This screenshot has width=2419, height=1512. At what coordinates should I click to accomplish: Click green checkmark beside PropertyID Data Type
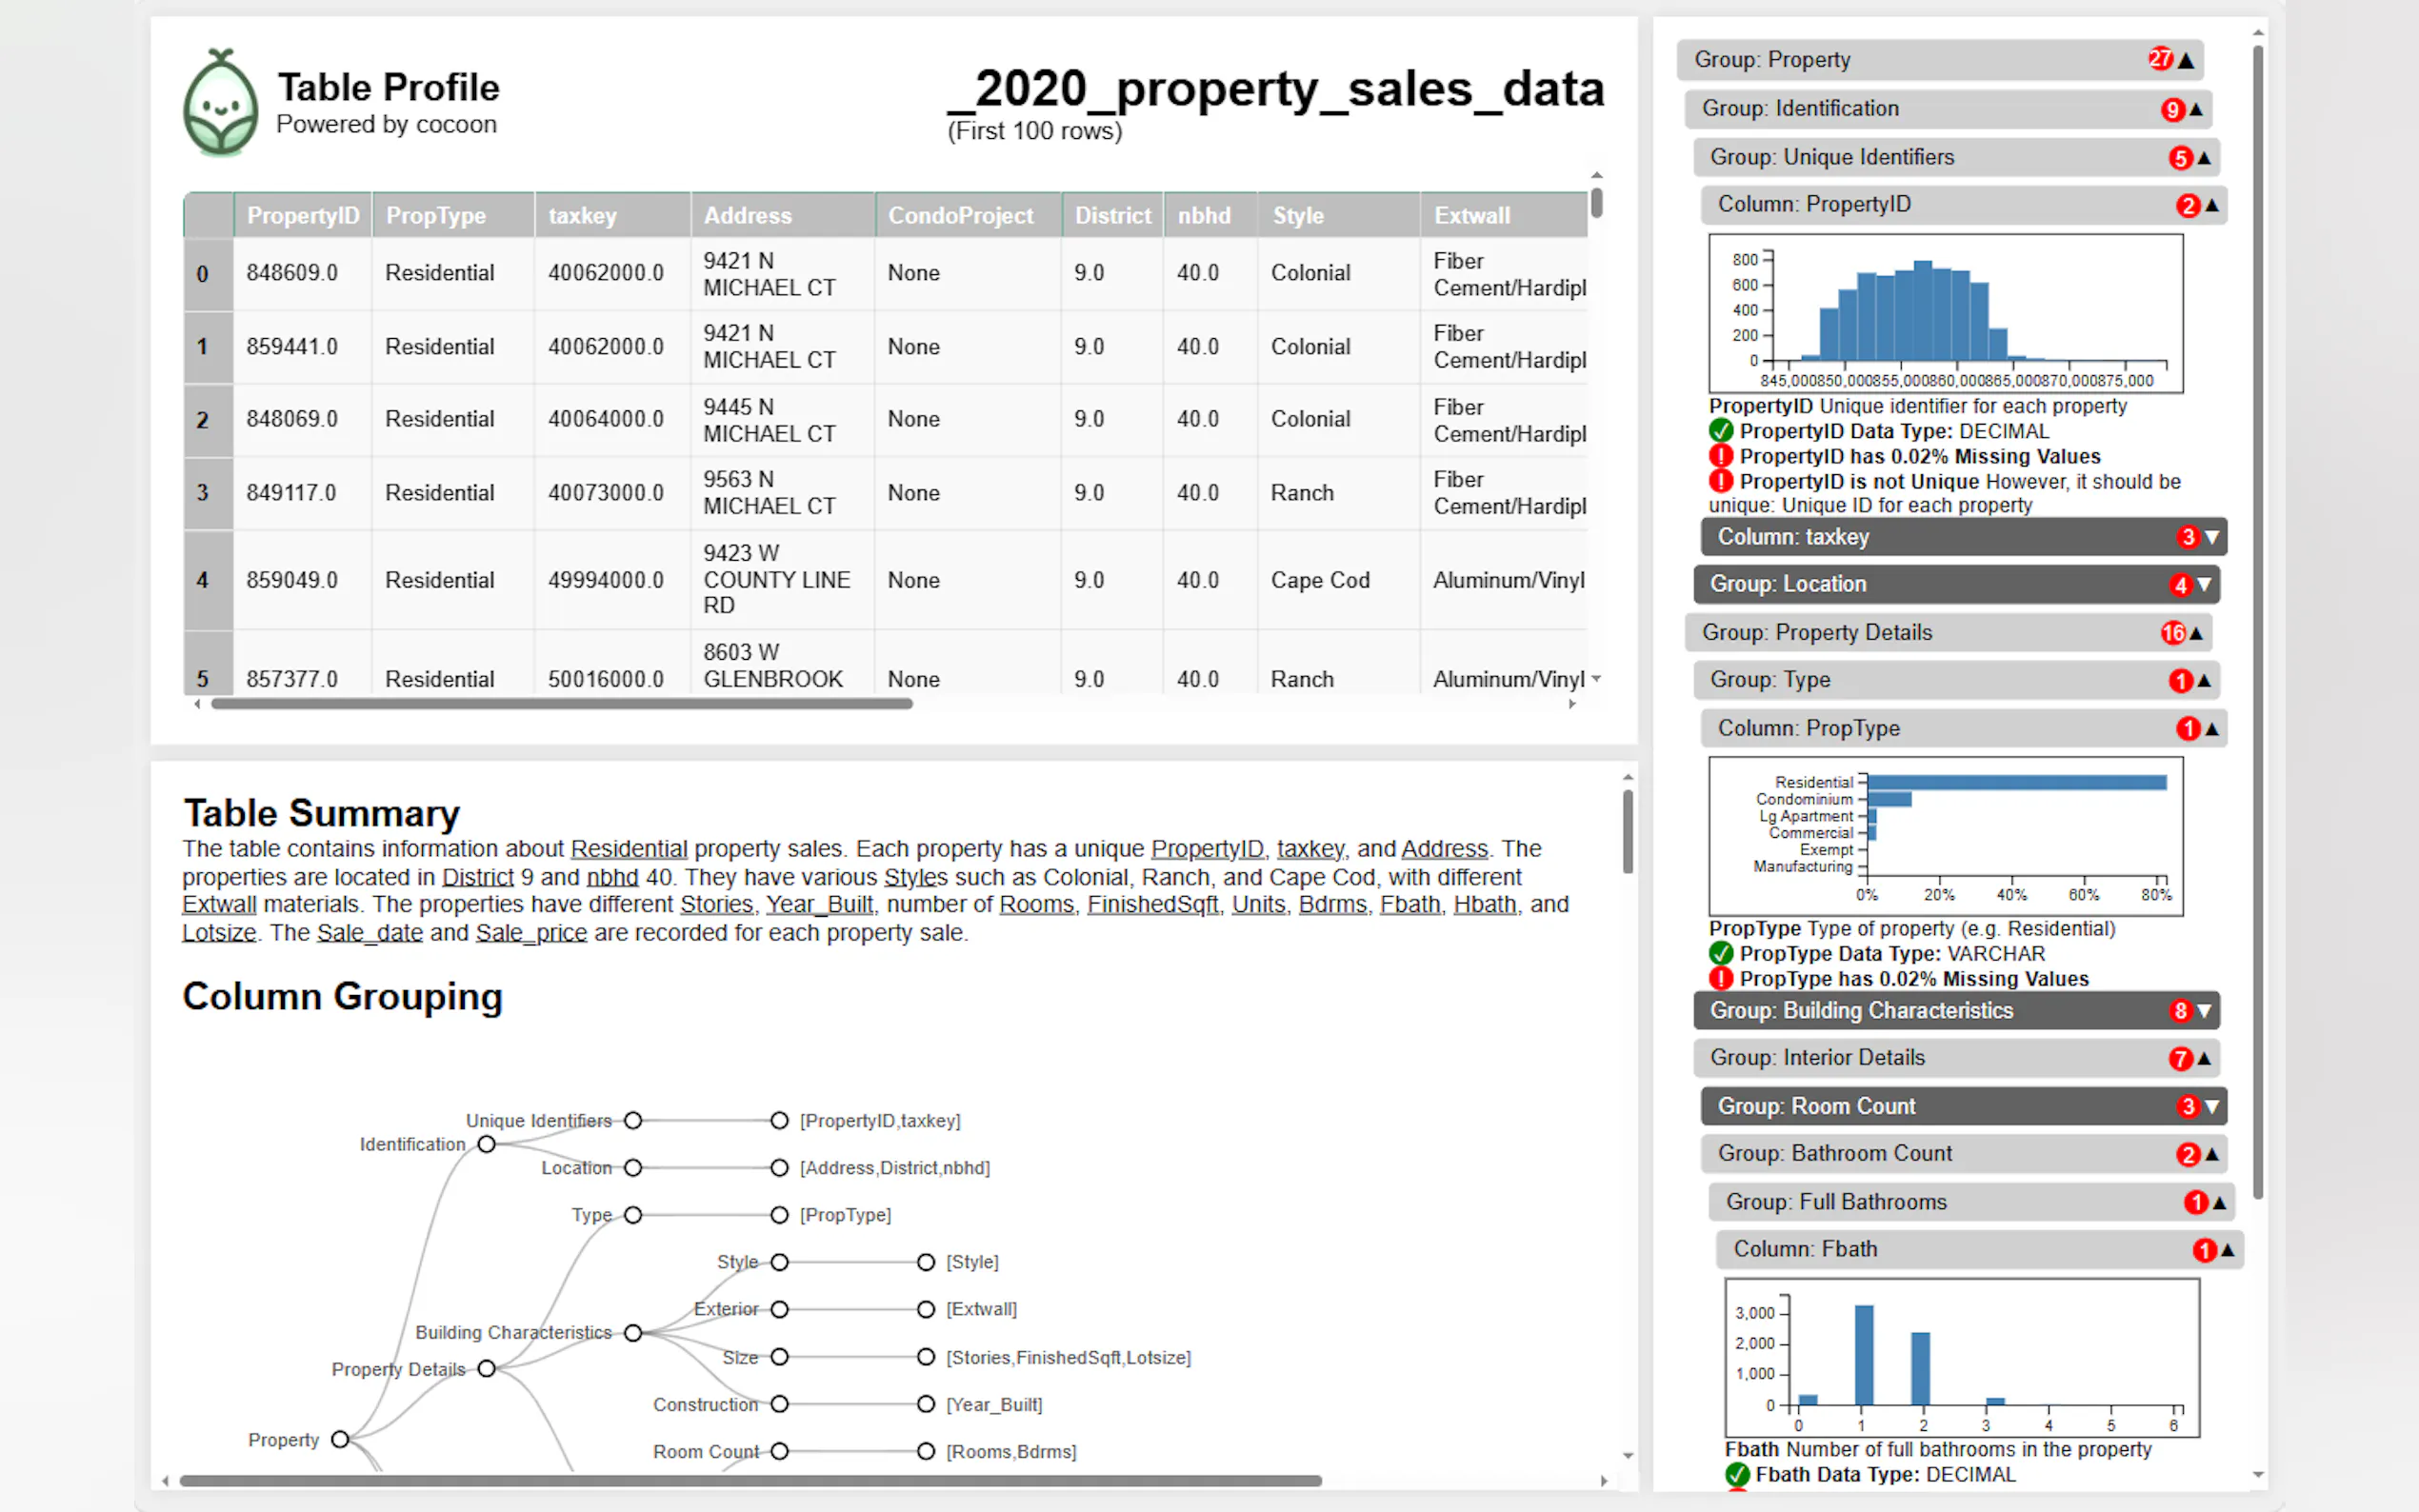pos(1720,431)
